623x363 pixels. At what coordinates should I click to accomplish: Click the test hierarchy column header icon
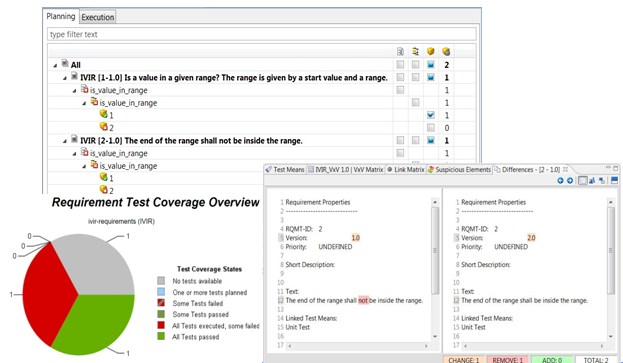pyautogui.click(x=415, y=51)
